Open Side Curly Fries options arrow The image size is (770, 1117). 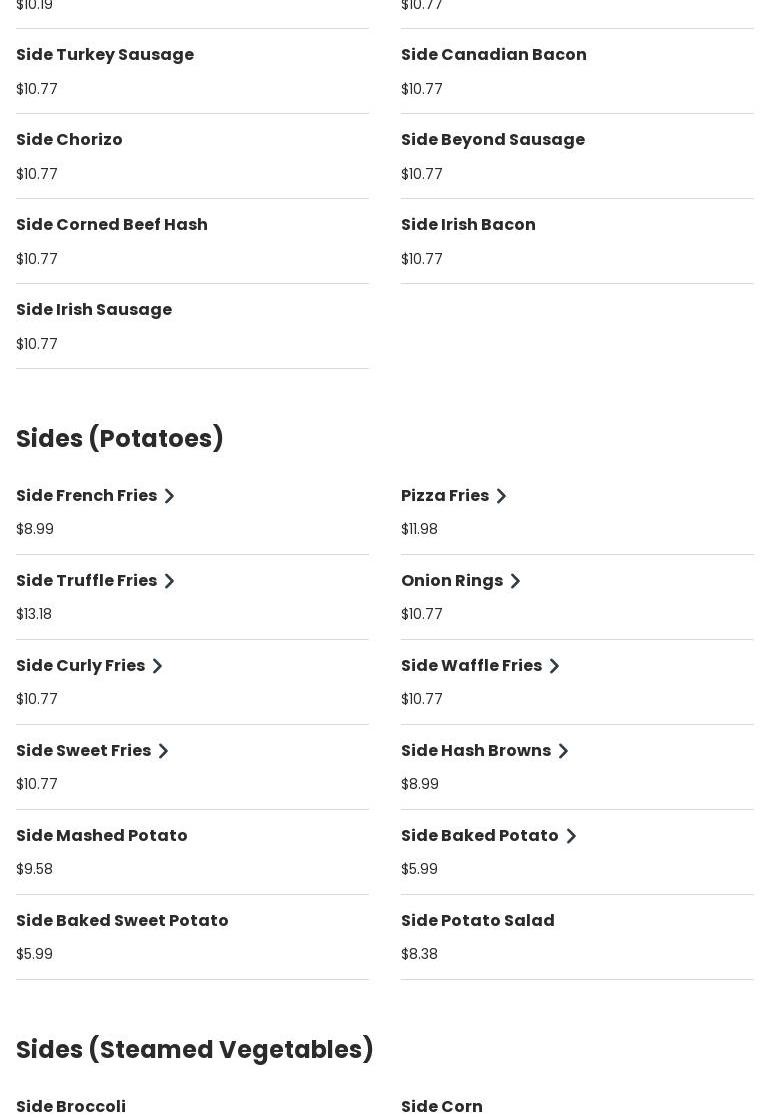pos(158,666)
